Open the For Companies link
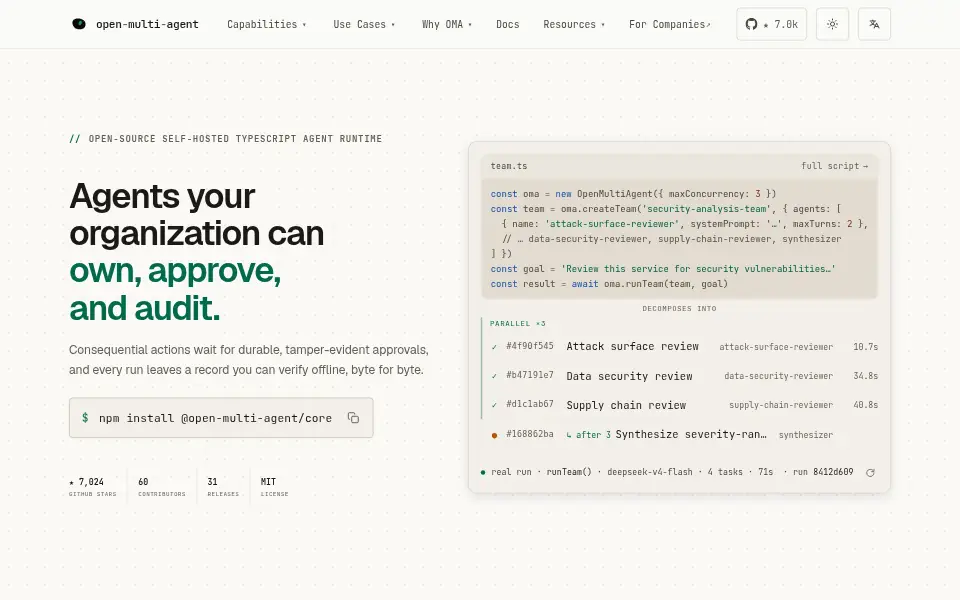 pyautogui.click(x=670, y=24)
